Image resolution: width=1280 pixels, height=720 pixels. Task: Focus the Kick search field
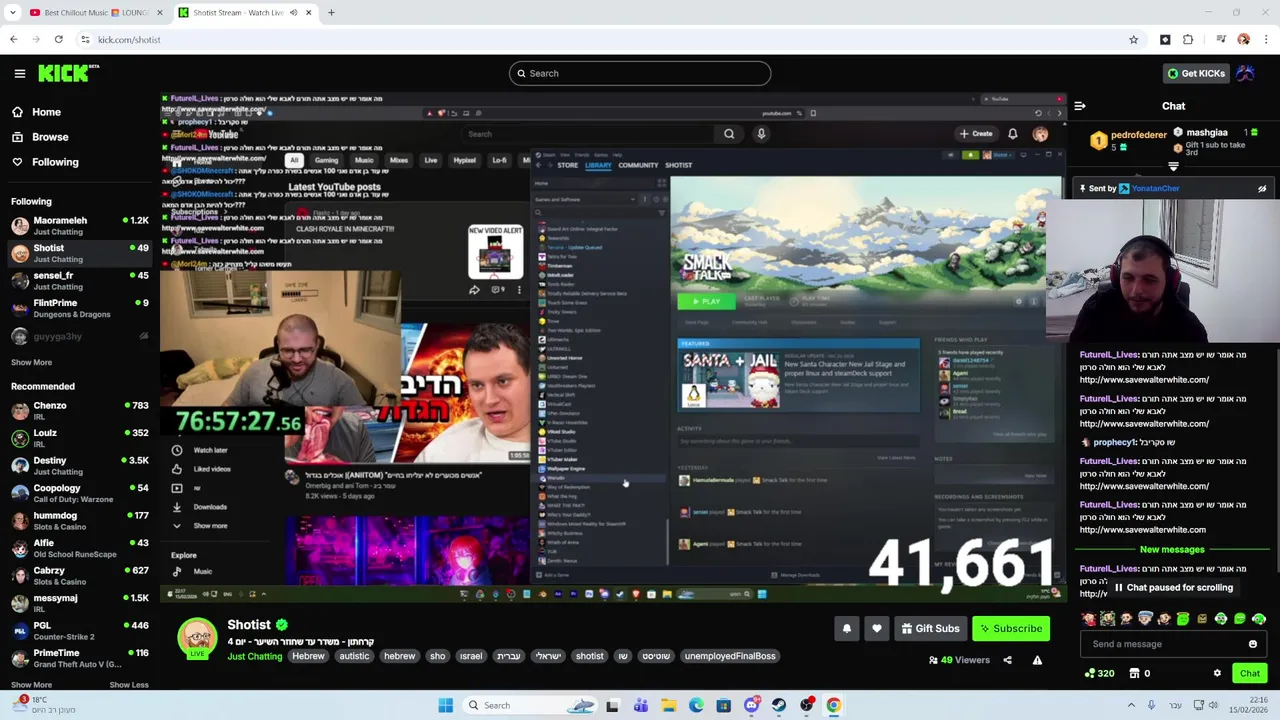(x=640, y=73)
